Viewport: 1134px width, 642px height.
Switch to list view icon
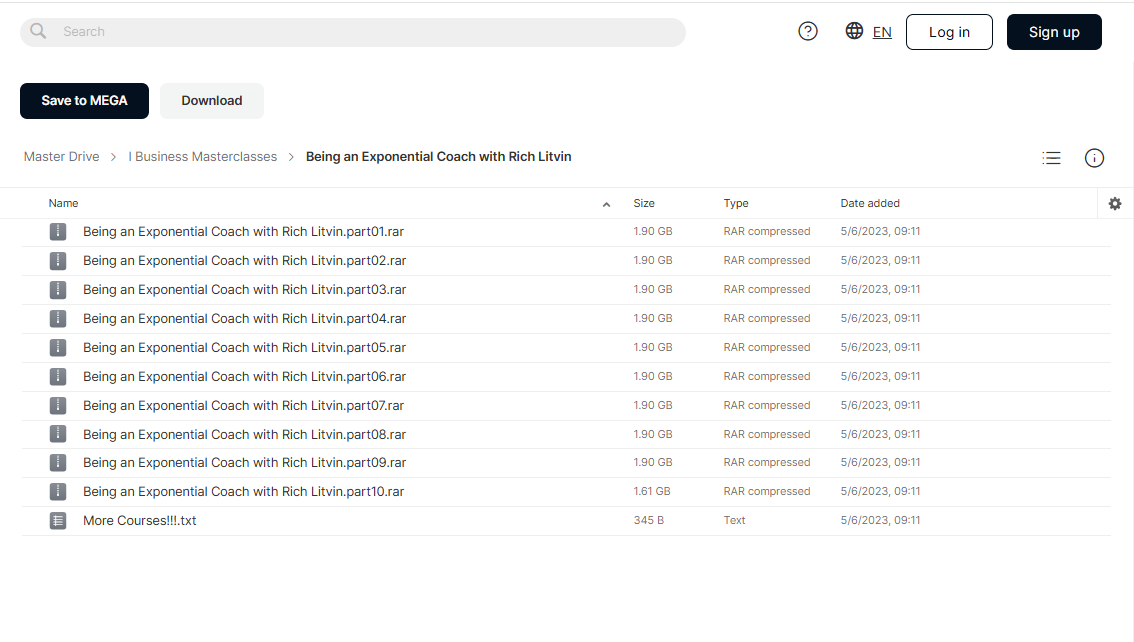[x=1052, y=158]
